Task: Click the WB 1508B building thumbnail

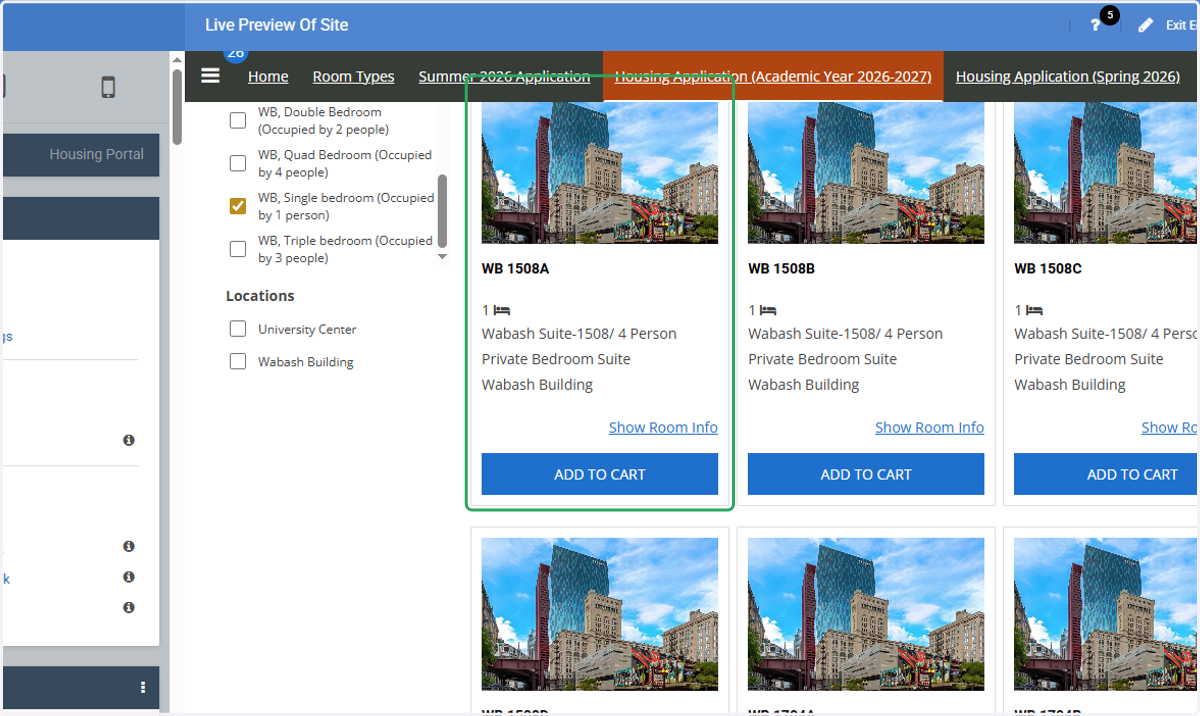Action: 866,172
